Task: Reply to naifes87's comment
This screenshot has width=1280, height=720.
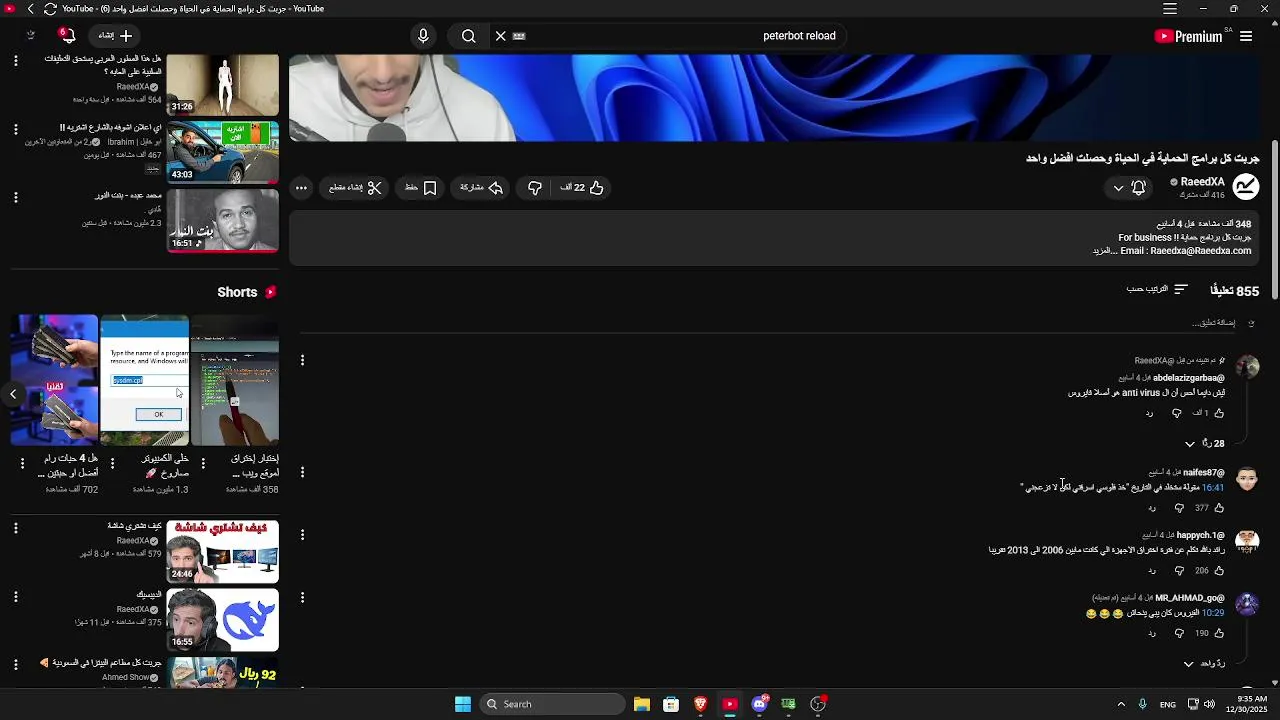Action: click(x=1150, y=508)
